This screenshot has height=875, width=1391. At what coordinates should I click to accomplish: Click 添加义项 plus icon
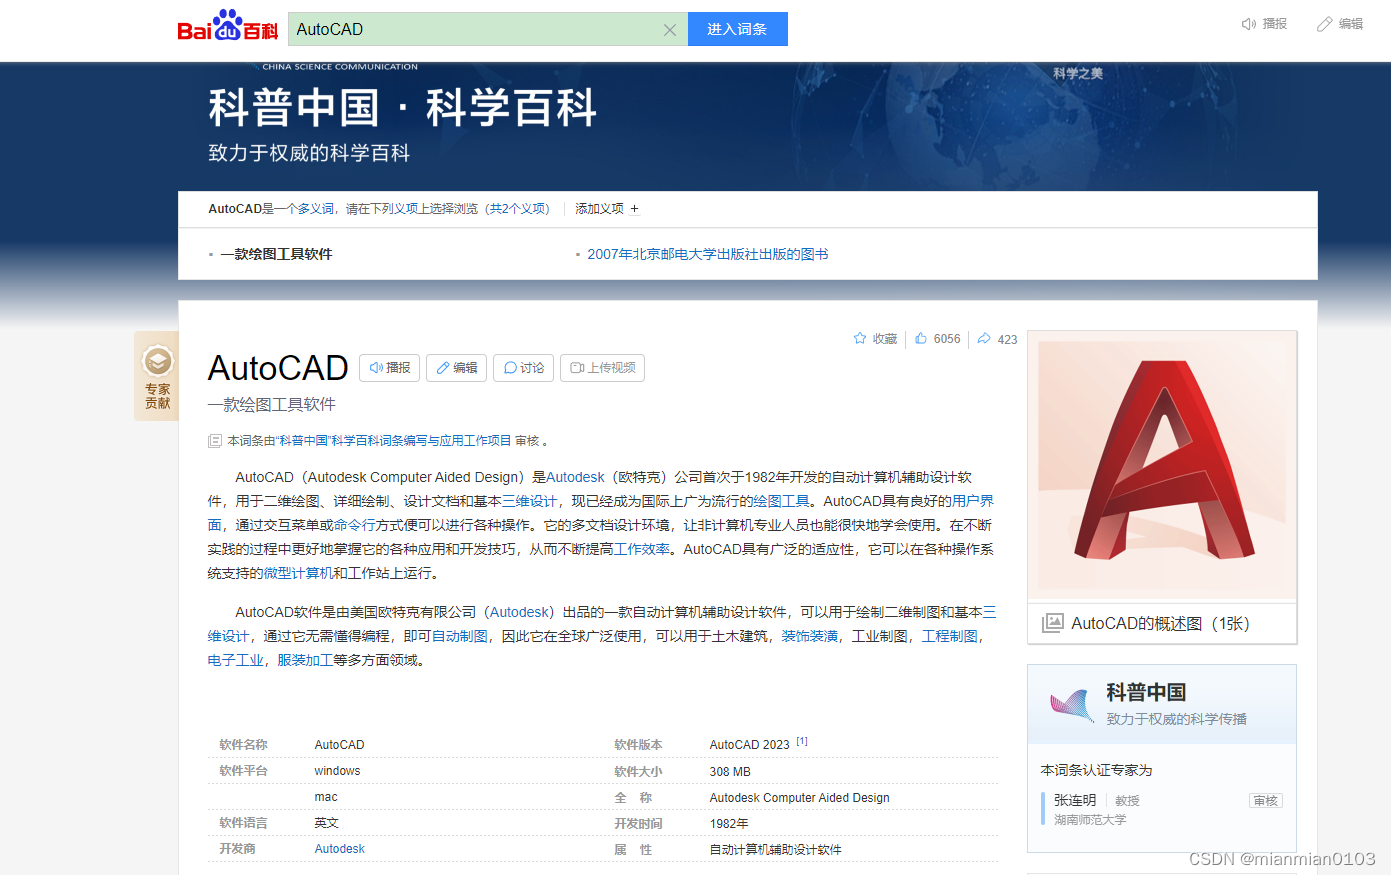click(x=634, y=209)
